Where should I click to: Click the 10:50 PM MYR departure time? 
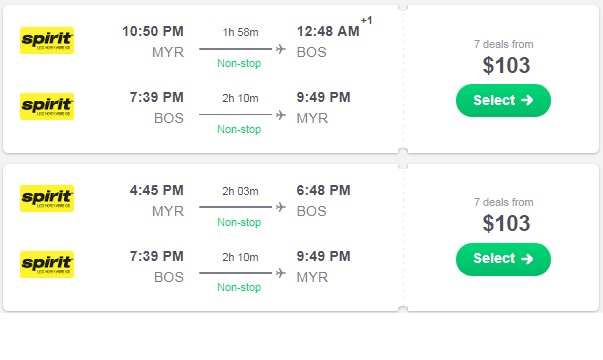(x=153, y=31)
